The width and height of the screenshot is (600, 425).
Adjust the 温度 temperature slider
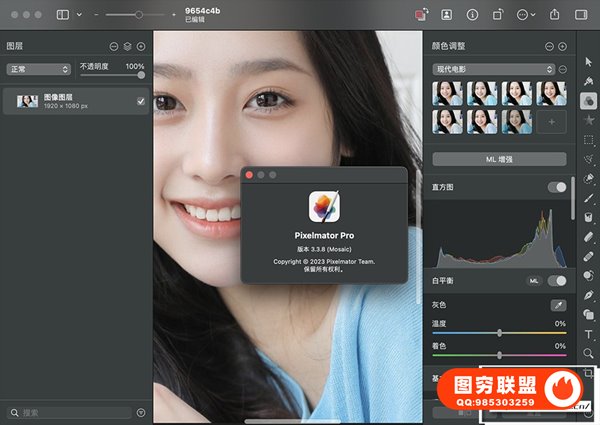point(499,333)
